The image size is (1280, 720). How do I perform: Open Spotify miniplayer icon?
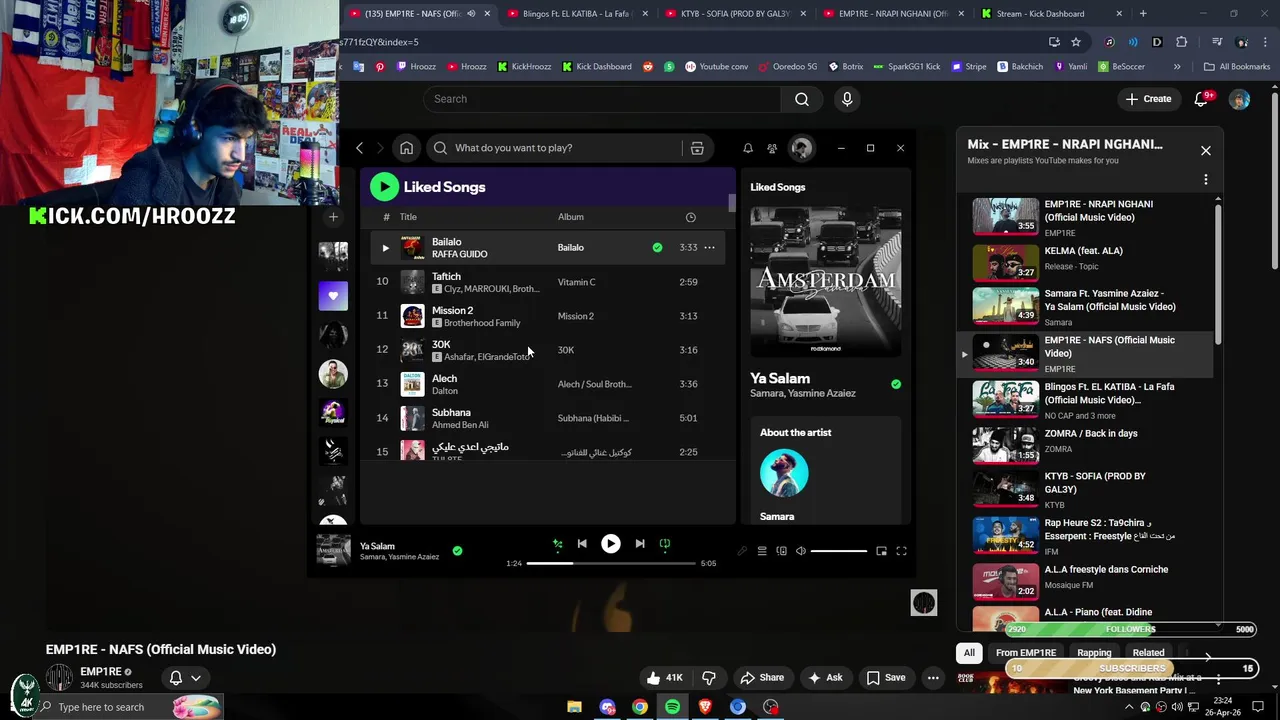click(881, 551)
